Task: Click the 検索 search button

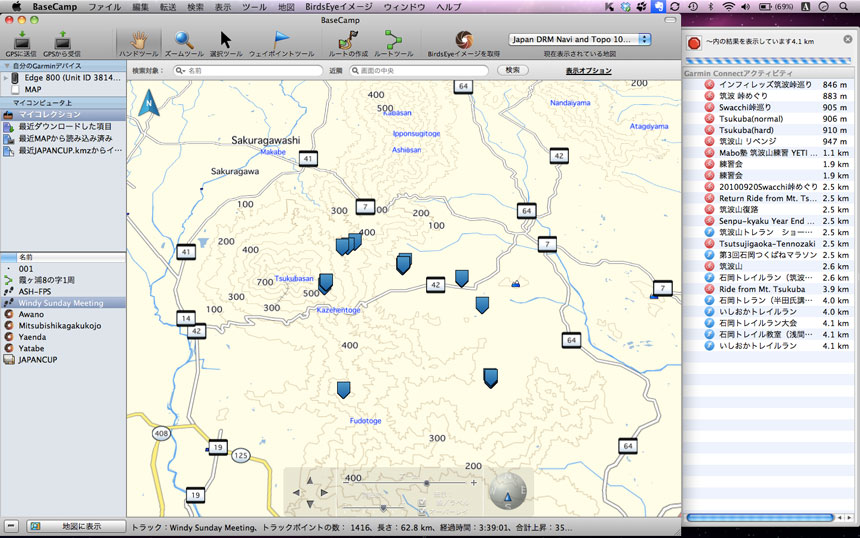Action: [513, 70]
